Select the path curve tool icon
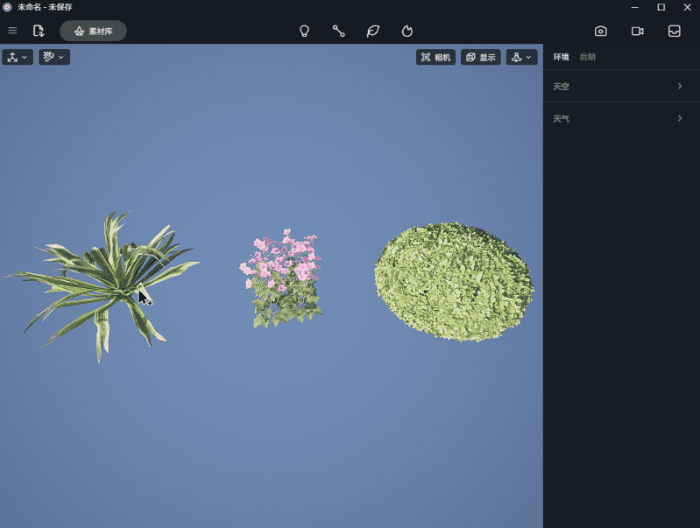The height and width of the screenshot is (528, 700). (x=339, y=31)
